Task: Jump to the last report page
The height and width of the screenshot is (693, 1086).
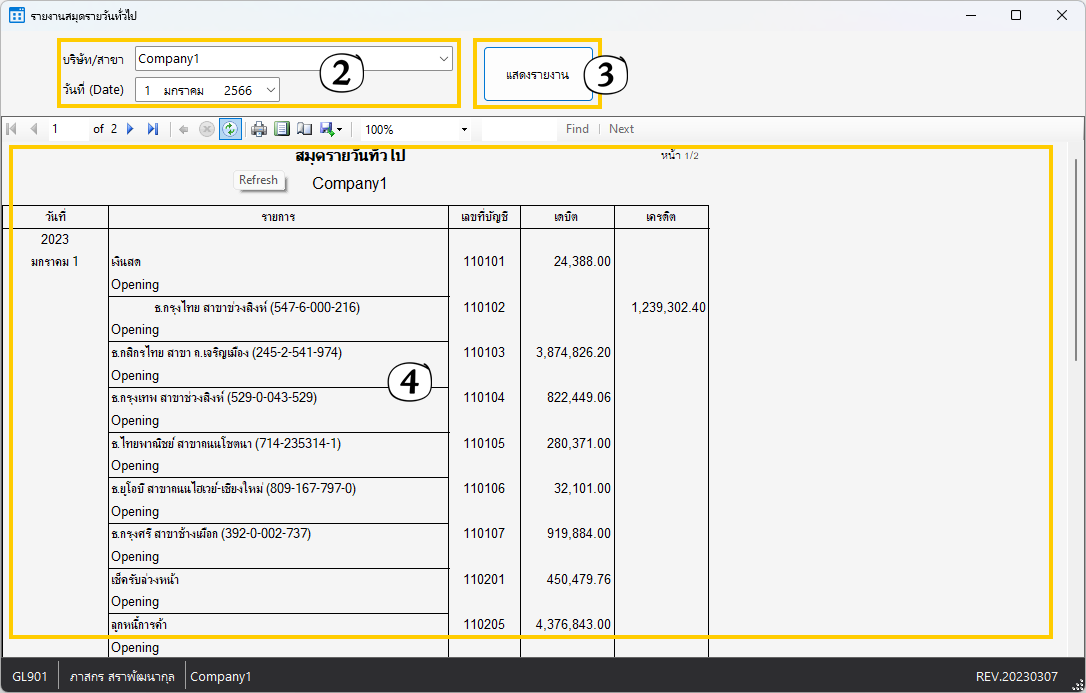Action: [153, 129]
